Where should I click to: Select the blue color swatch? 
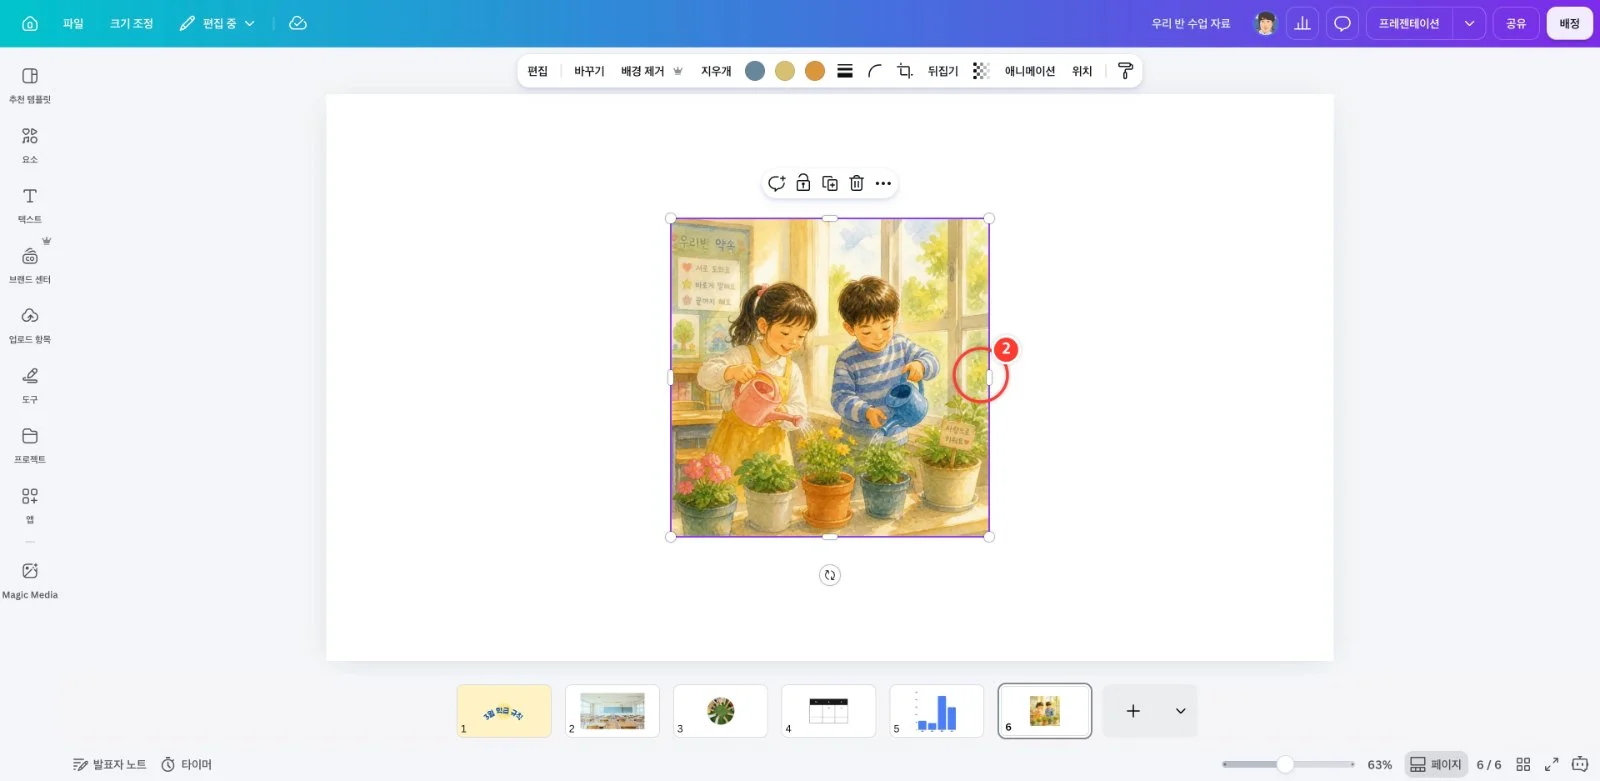tap(755, 71)
